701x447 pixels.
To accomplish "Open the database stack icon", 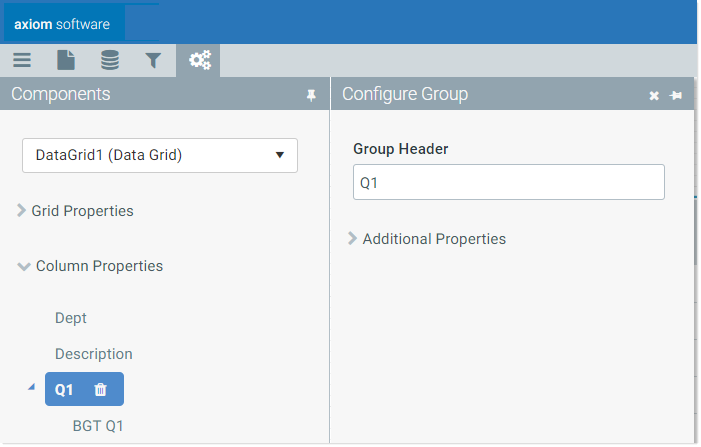I will (110, 60).
